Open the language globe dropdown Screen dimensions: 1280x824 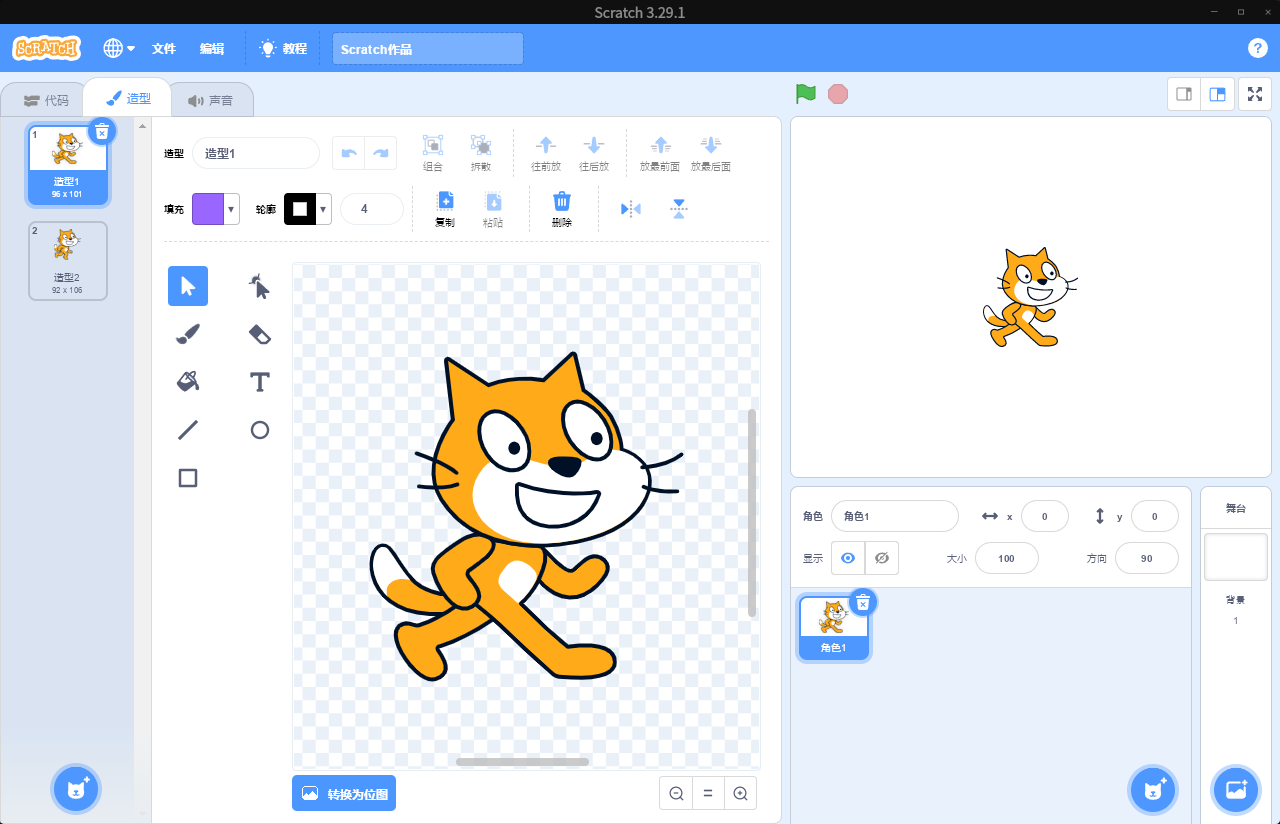click(119, 48)
